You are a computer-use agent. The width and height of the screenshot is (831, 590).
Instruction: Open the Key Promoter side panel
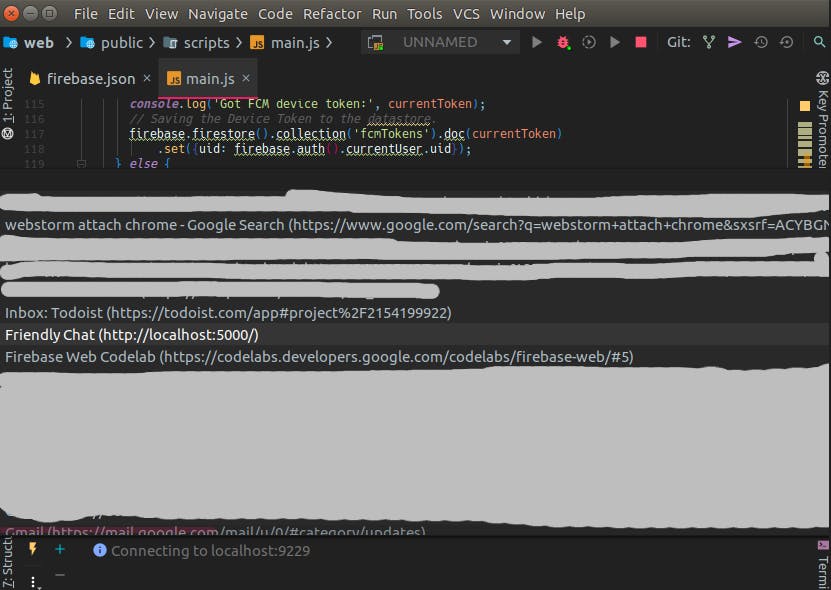click(x=822, y=119)
